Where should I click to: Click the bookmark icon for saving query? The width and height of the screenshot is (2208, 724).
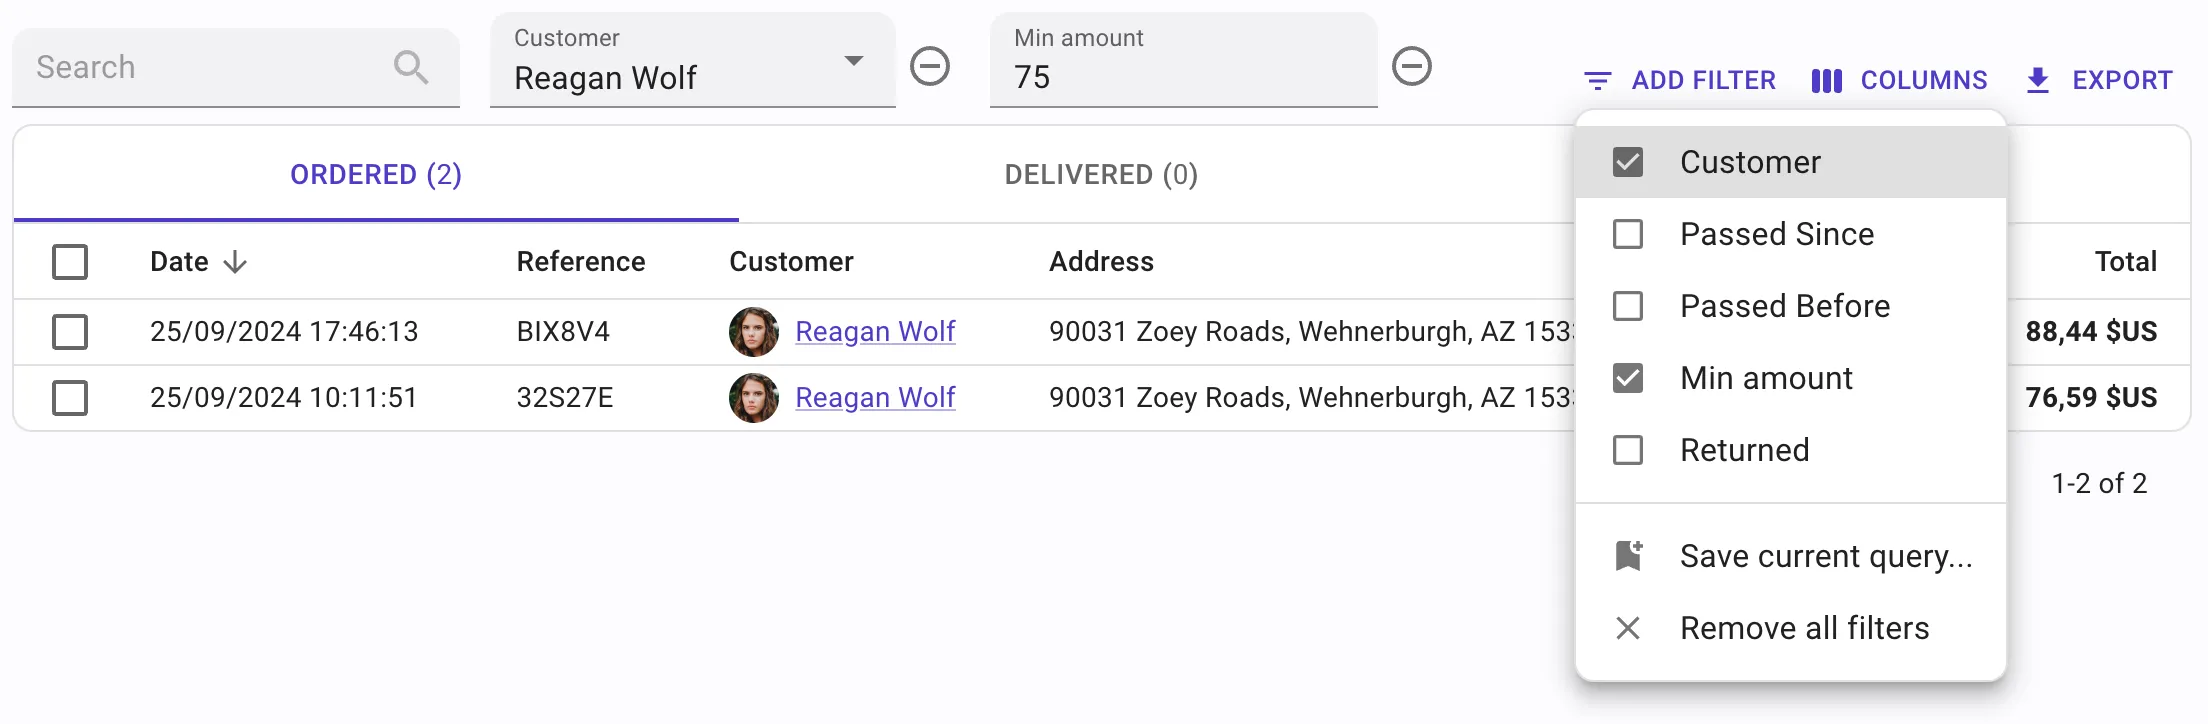pos(1629,556)
